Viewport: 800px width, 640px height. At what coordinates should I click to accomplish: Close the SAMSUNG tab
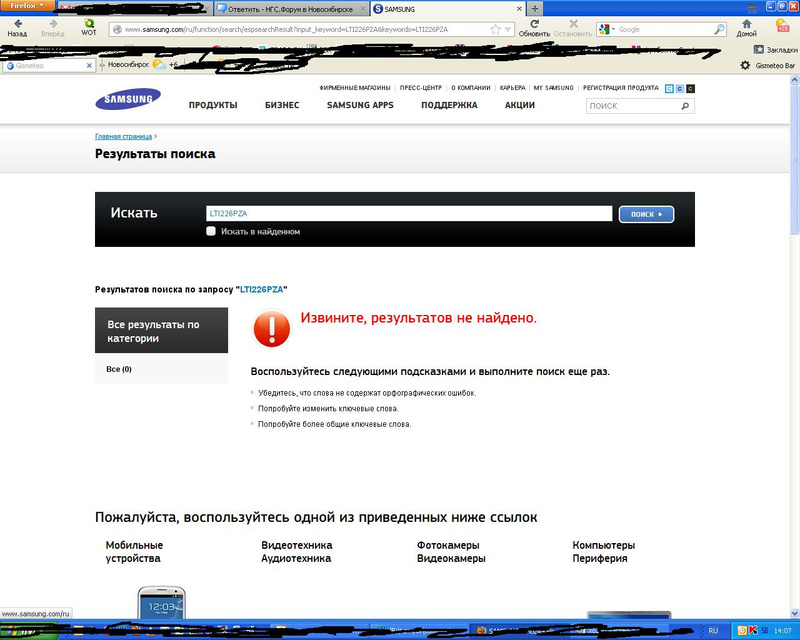[519, 9]
